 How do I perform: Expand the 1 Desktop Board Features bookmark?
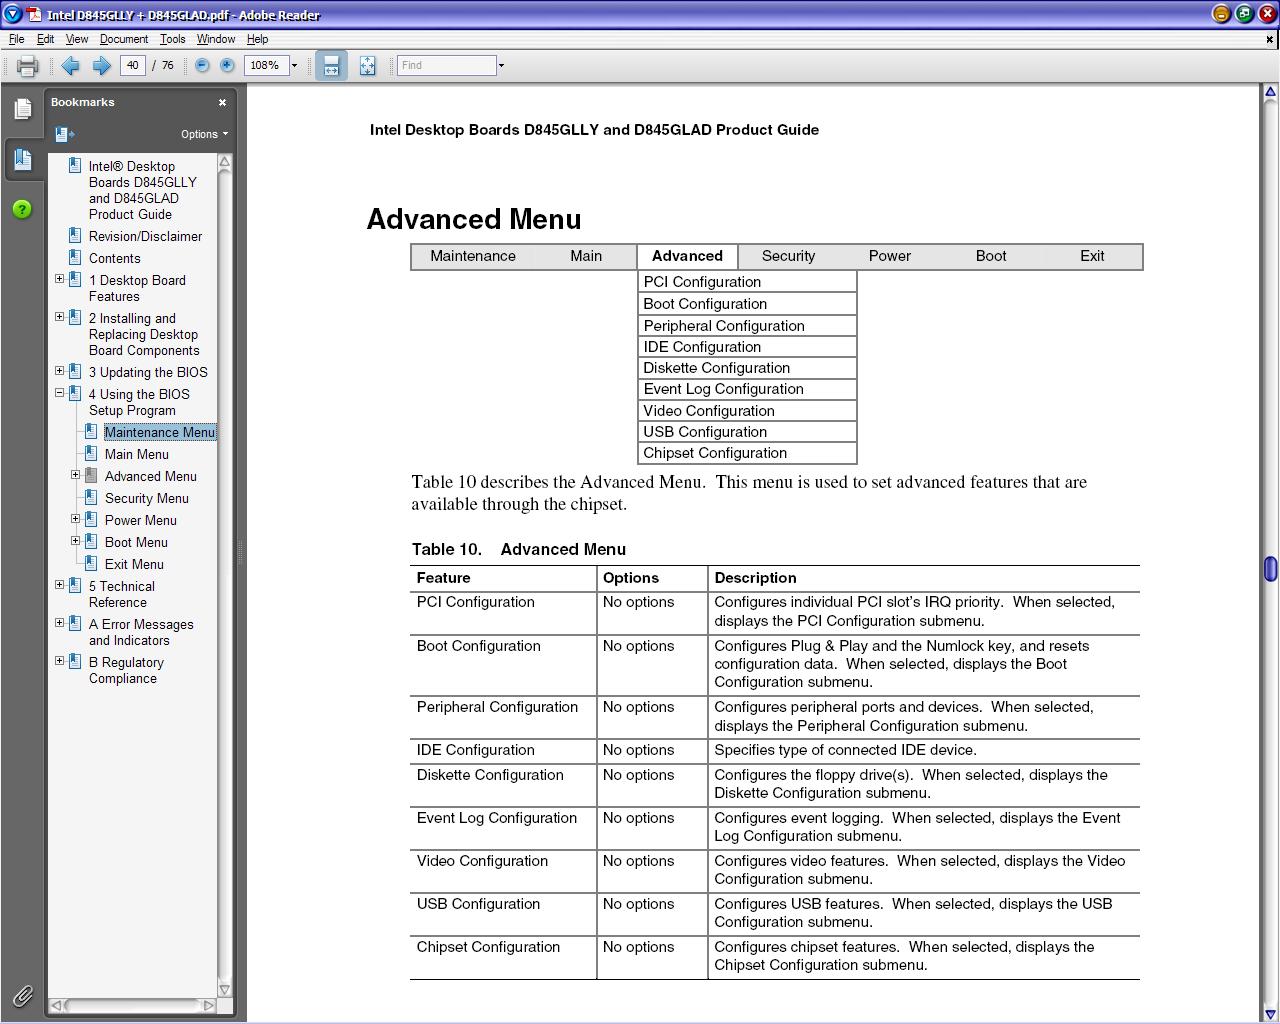pyautogui.click(x=59, y=279)
